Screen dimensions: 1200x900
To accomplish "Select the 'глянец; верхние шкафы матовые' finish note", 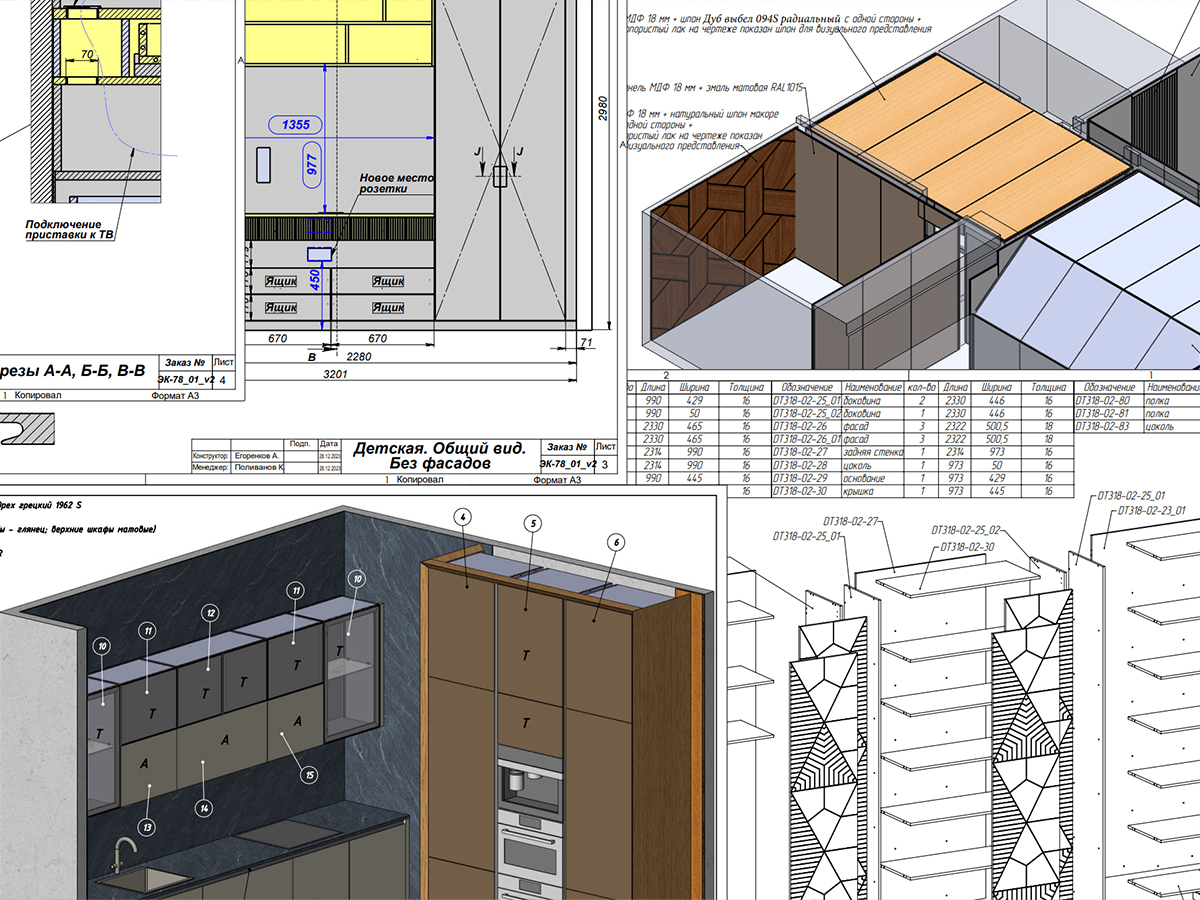I will click(85, 529).
